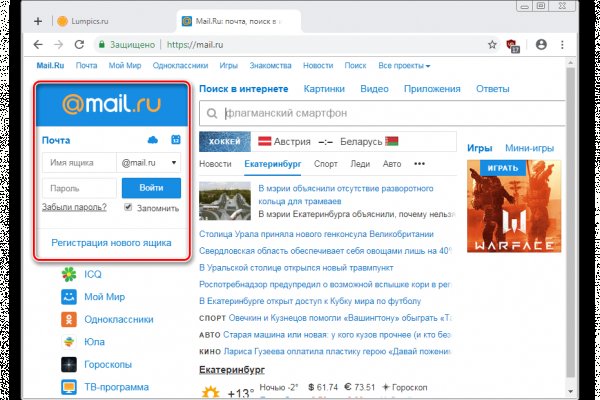Open the Одноклассники sidebar icon
Screen dimensions: 600x400
tap(69, 319)
